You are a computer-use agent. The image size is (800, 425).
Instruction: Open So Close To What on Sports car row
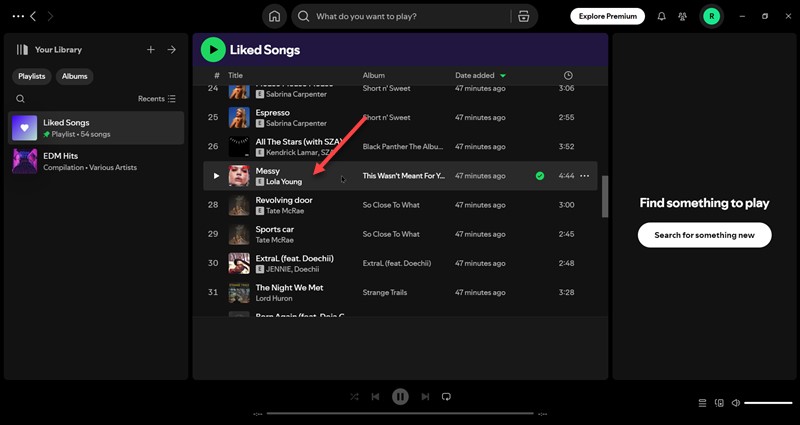(x=391, y=234)
